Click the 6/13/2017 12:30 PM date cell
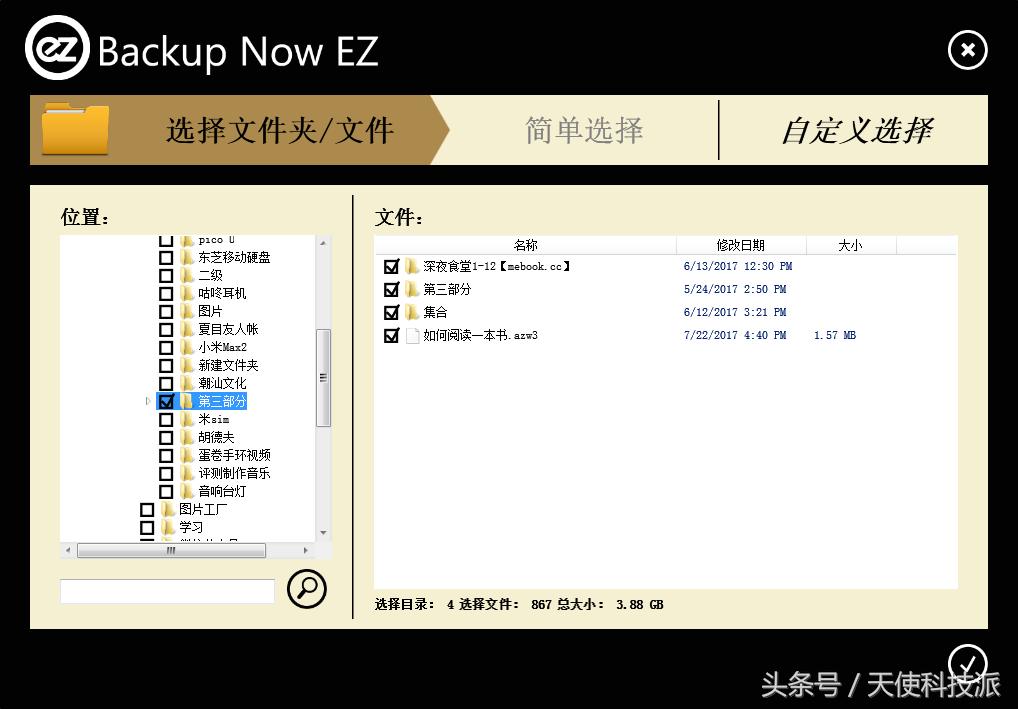The image size is (1018, 709). [x=737, y=266]
